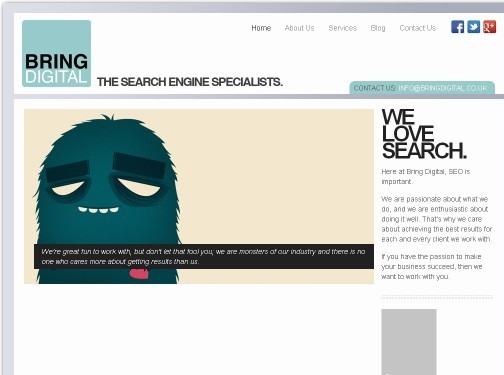This screenshot has height=375, width=504.
Task: Click the monster slideshow banner image
Action: (199, 196)
